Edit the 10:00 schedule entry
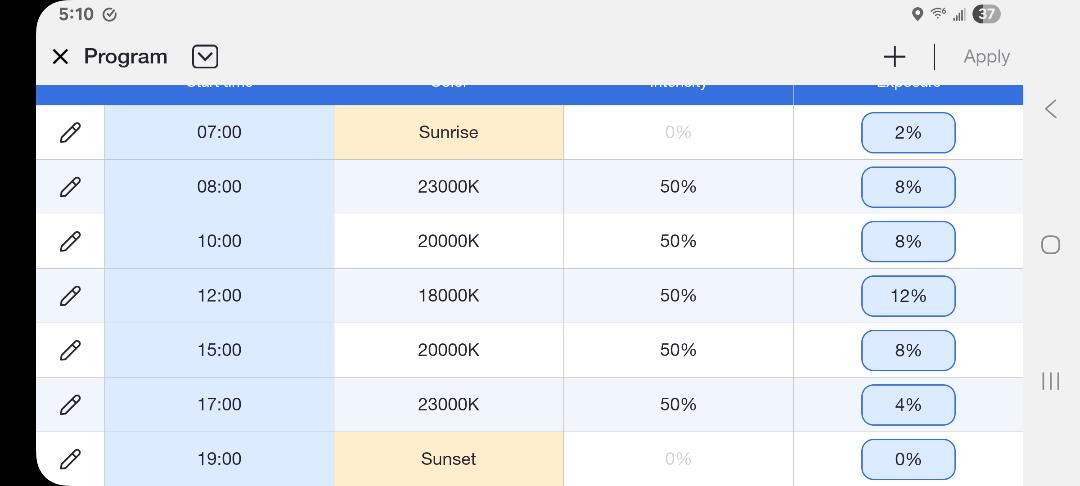The image size is (1080, 486). tap(70, 241)
